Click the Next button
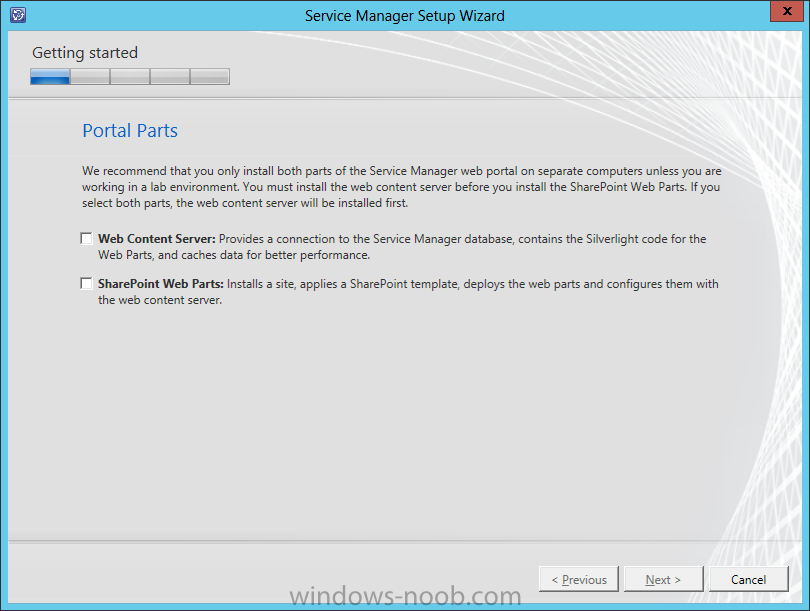Viewport: 810px width, 611px height. (663, 579)
